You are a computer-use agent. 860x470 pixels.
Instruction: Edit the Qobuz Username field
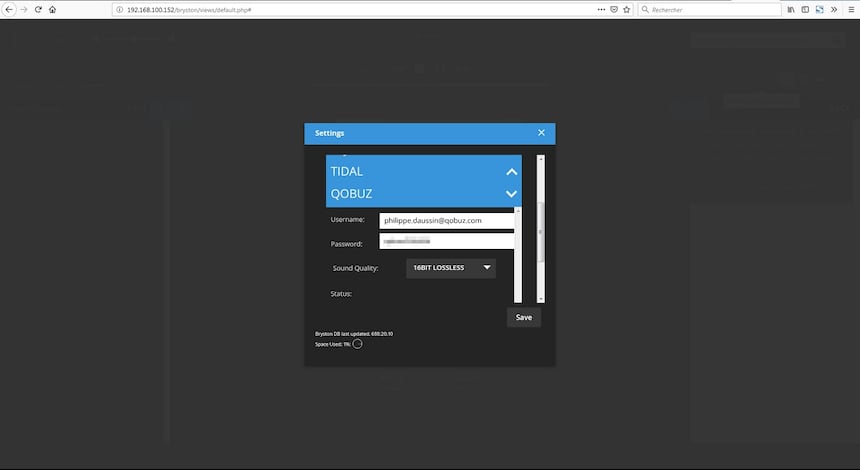(x=446, y=220)
